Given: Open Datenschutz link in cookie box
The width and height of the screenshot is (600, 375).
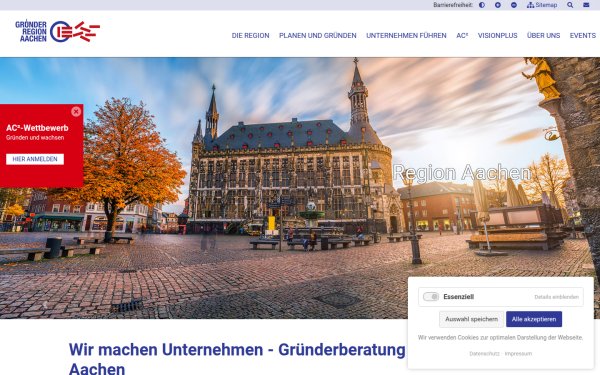Looking at the screenshot, I should click(x=484, y=354).
